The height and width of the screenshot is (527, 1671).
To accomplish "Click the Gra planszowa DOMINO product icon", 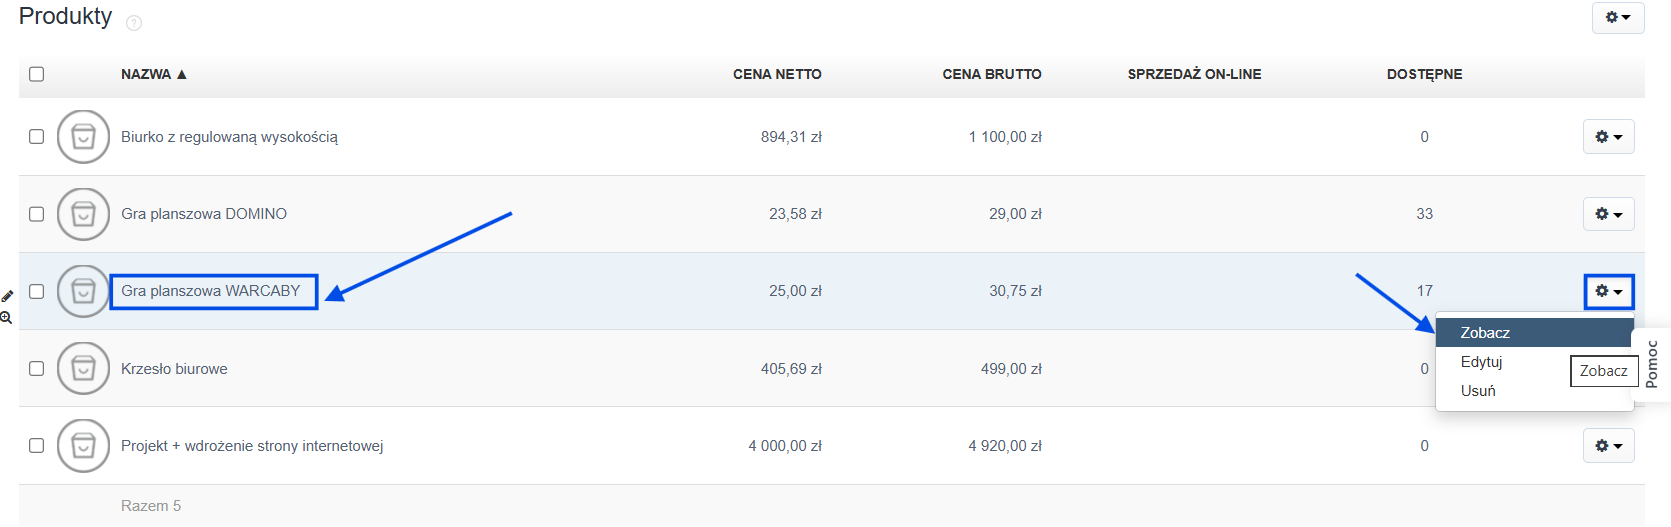I will click(x=83, y=214).
